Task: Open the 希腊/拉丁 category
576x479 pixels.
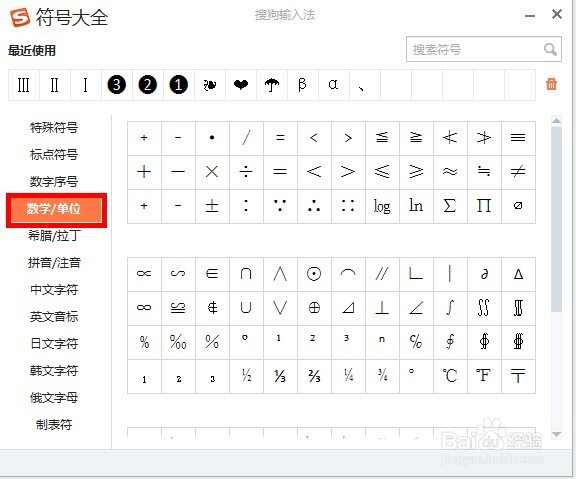Action: coord(54,235)
